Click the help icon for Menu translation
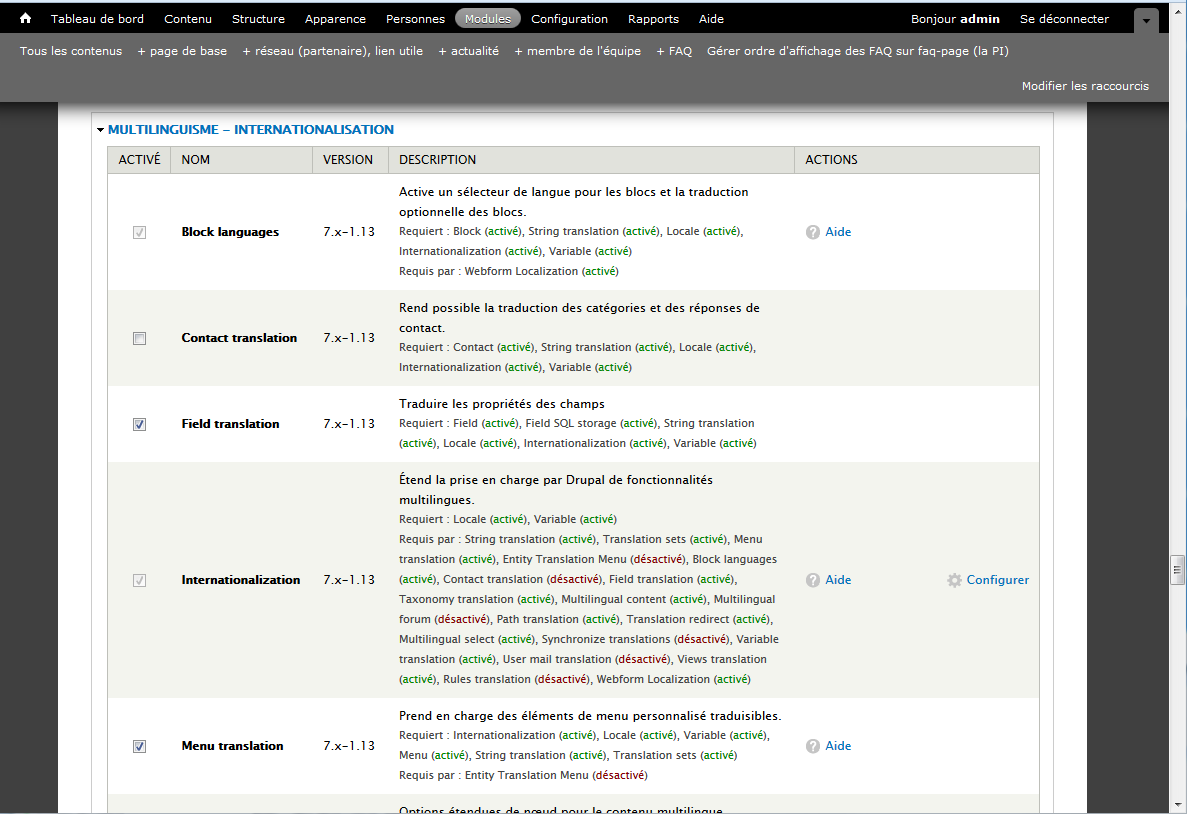This screenshot has width=1187, height=814. [x=813, y=746]
